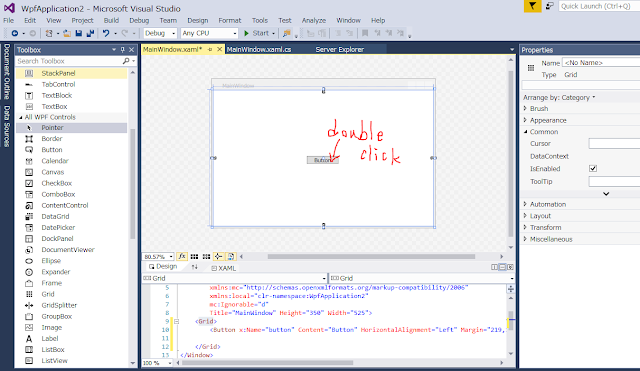The width and height of the screenshot is (640, 371).
Task: Open the Arrange by: Category dropdown
Action: [559, 98]
